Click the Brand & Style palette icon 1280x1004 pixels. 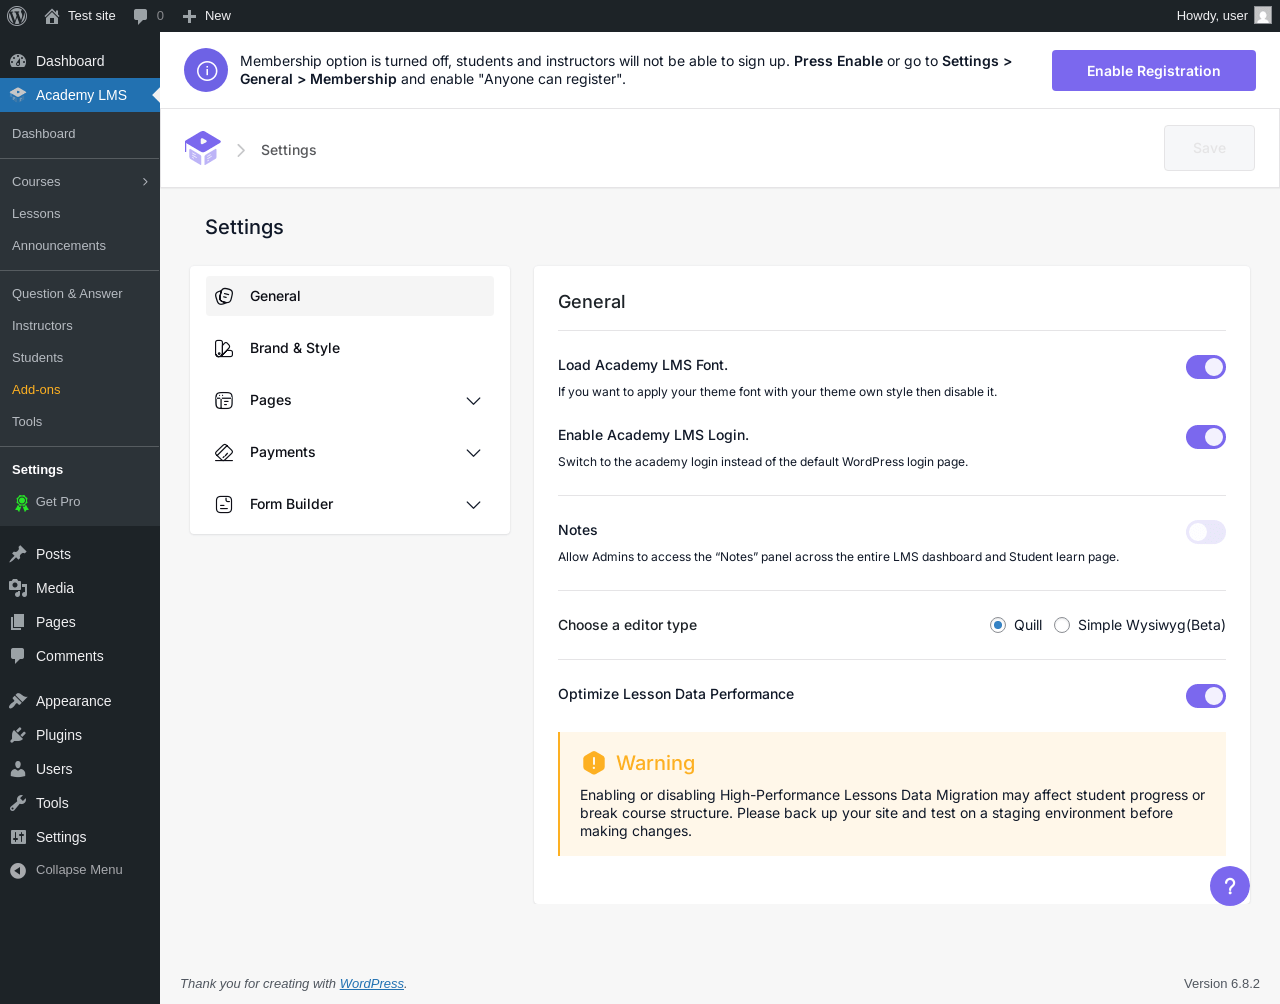[x=224, y=348]
